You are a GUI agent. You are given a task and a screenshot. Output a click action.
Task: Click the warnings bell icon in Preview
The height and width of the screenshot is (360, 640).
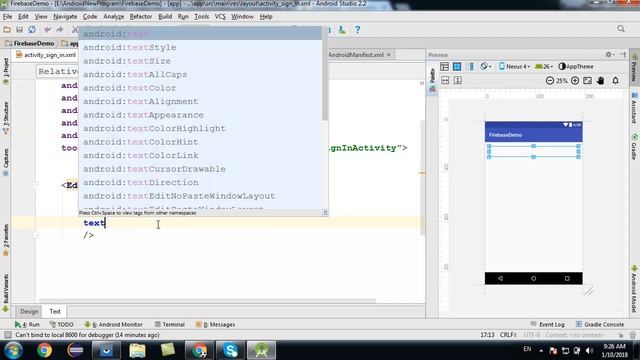pyautogui.click(x=616, y=80)
